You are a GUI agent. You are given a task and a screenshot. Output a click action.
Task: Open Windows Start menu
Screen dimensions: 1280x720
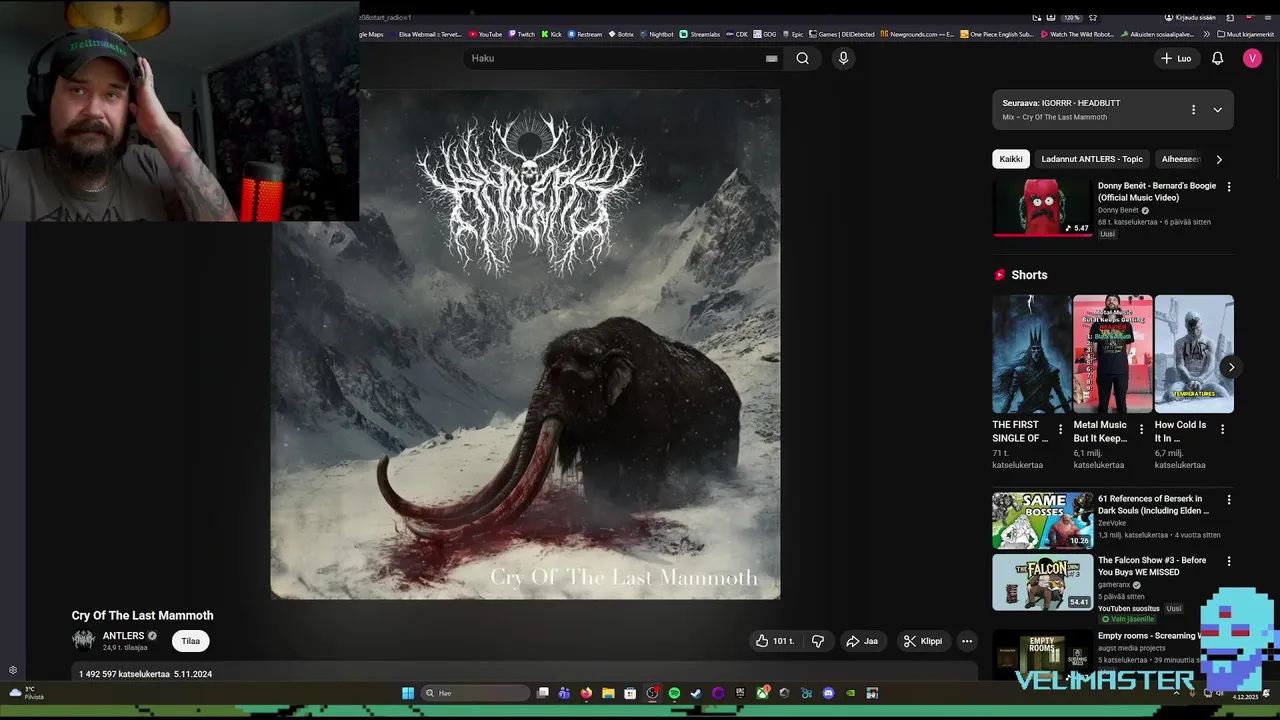pos(408,693)
